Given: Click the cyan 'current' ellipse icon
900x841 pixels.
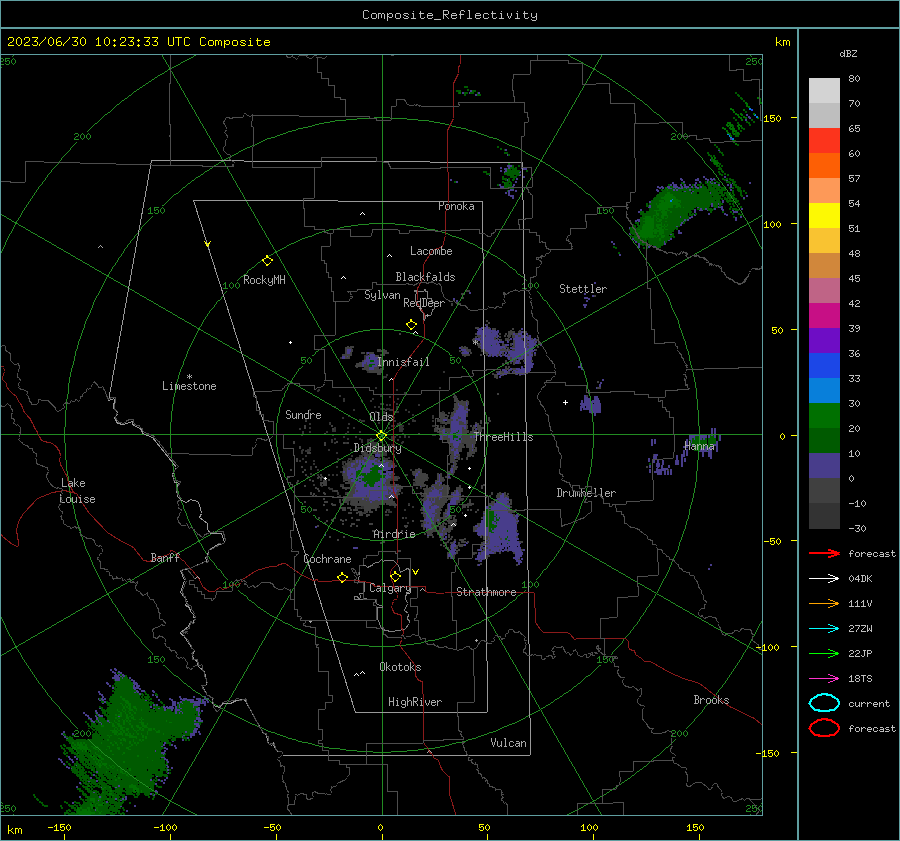Looking at the screenshot, I should click(824, 703).
